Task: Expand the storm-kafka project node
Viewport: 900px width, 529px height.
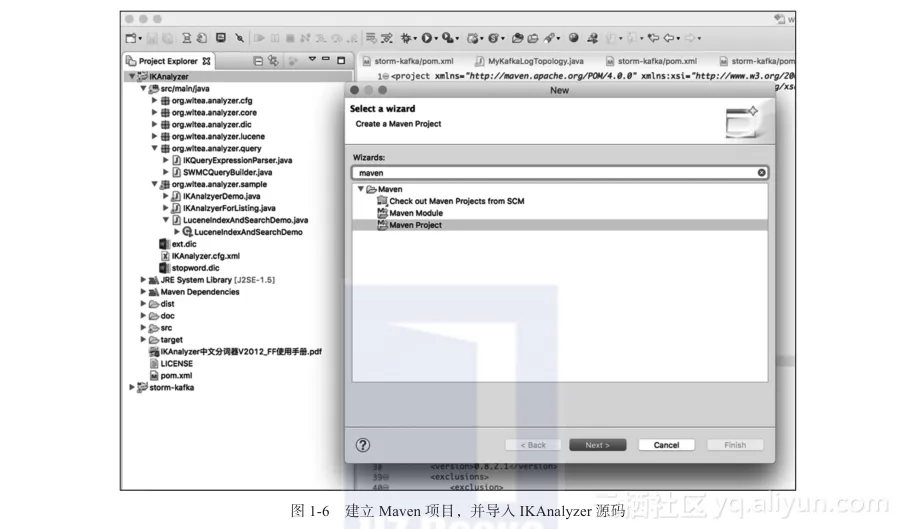Action: (132, 387)
